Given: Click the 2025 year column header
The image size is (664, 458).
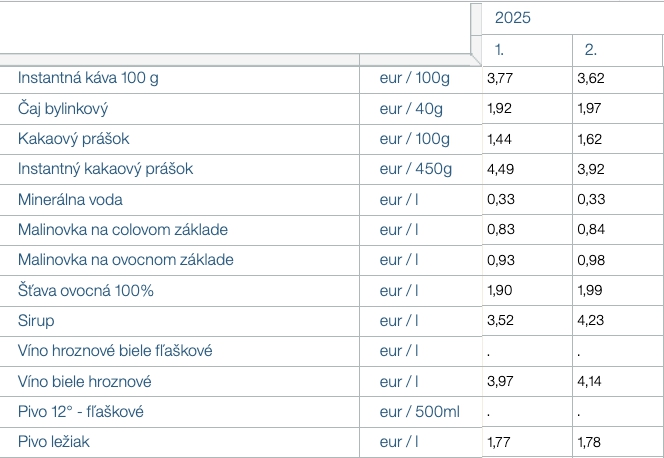Looking at the screenshot, I should click(x=512, y=18).
